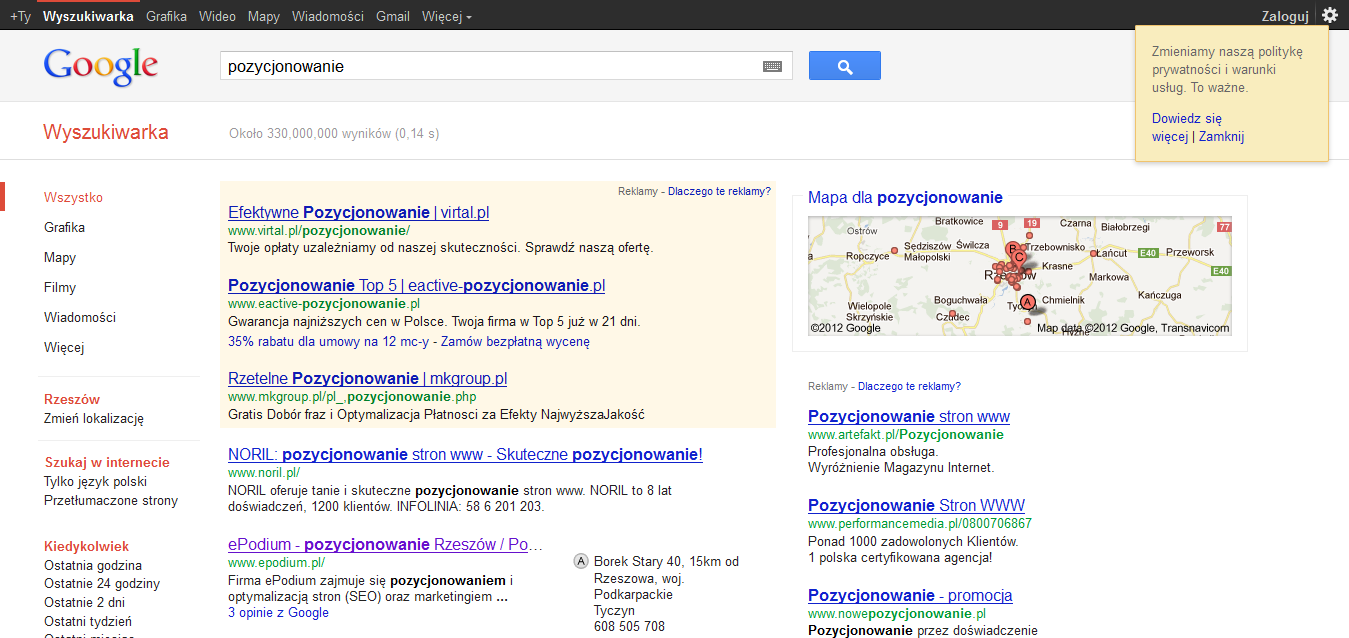Select Wszystko in the left sidebar
Viewport: 1349px width, 638px height.
pyautogui.click(x=73, y=197)
